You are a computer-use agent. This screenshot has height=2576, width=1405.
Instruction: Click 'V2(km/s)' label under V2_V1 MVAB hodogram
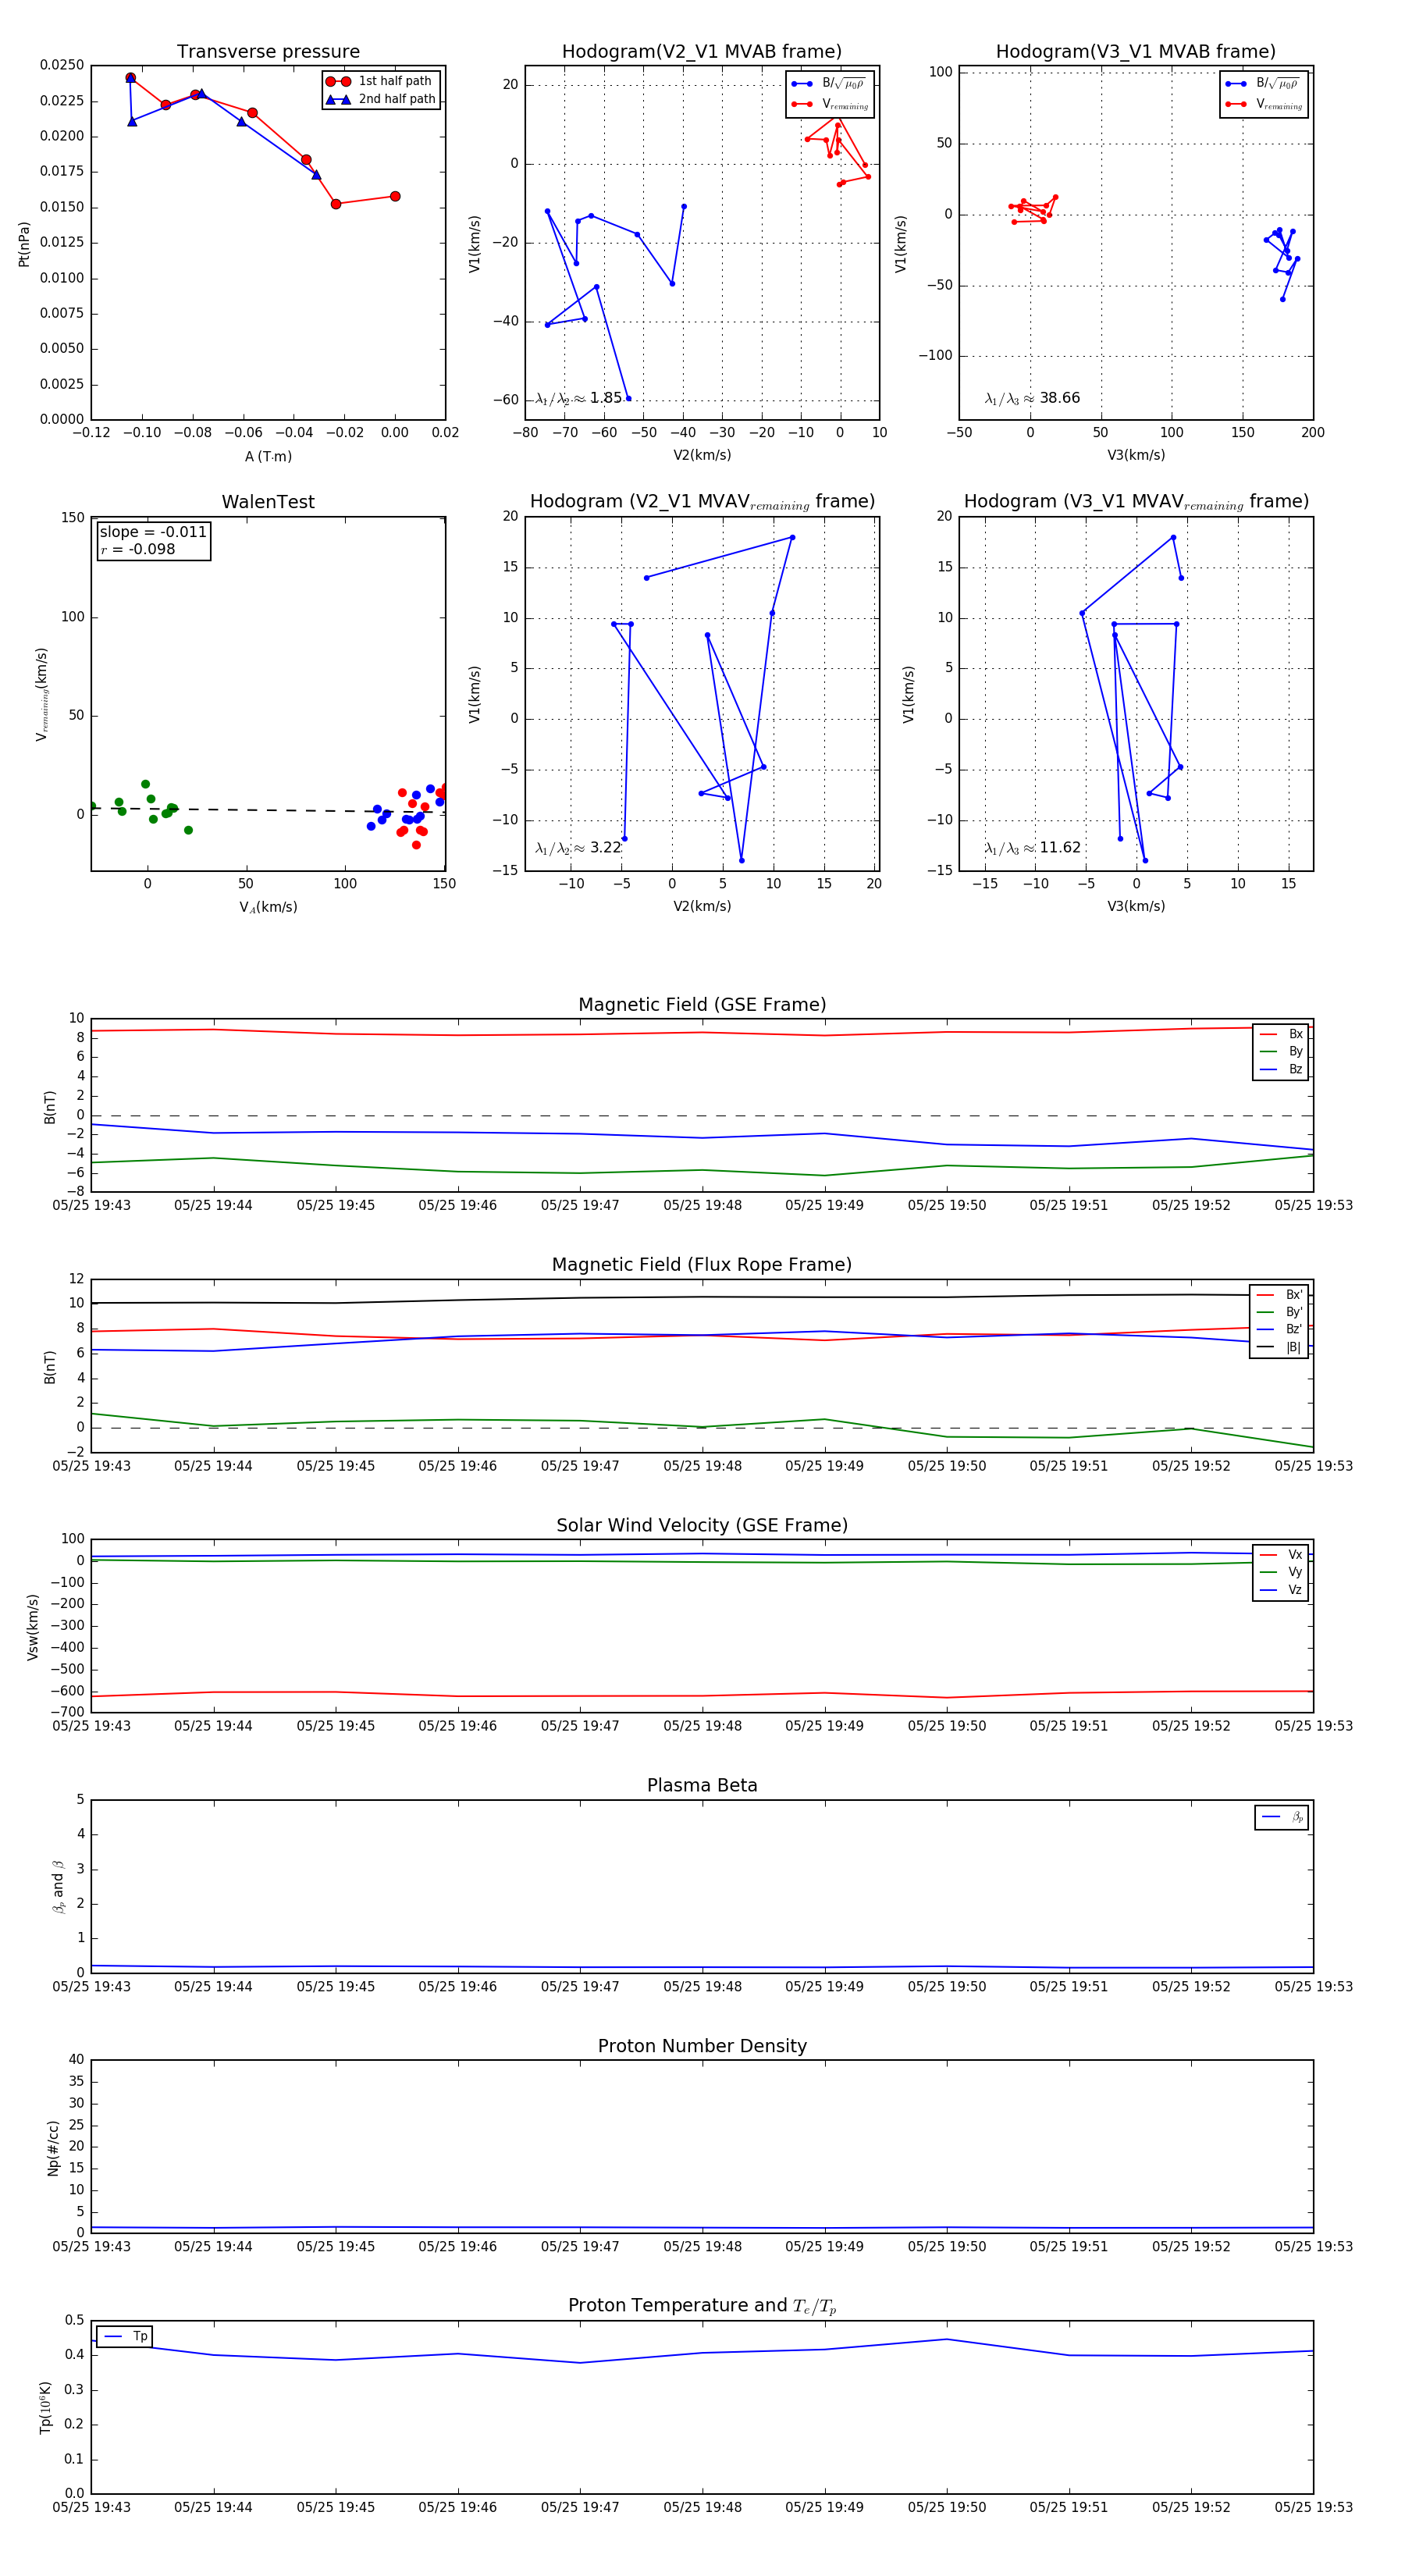pyautogui.click(x=702, y=455)
